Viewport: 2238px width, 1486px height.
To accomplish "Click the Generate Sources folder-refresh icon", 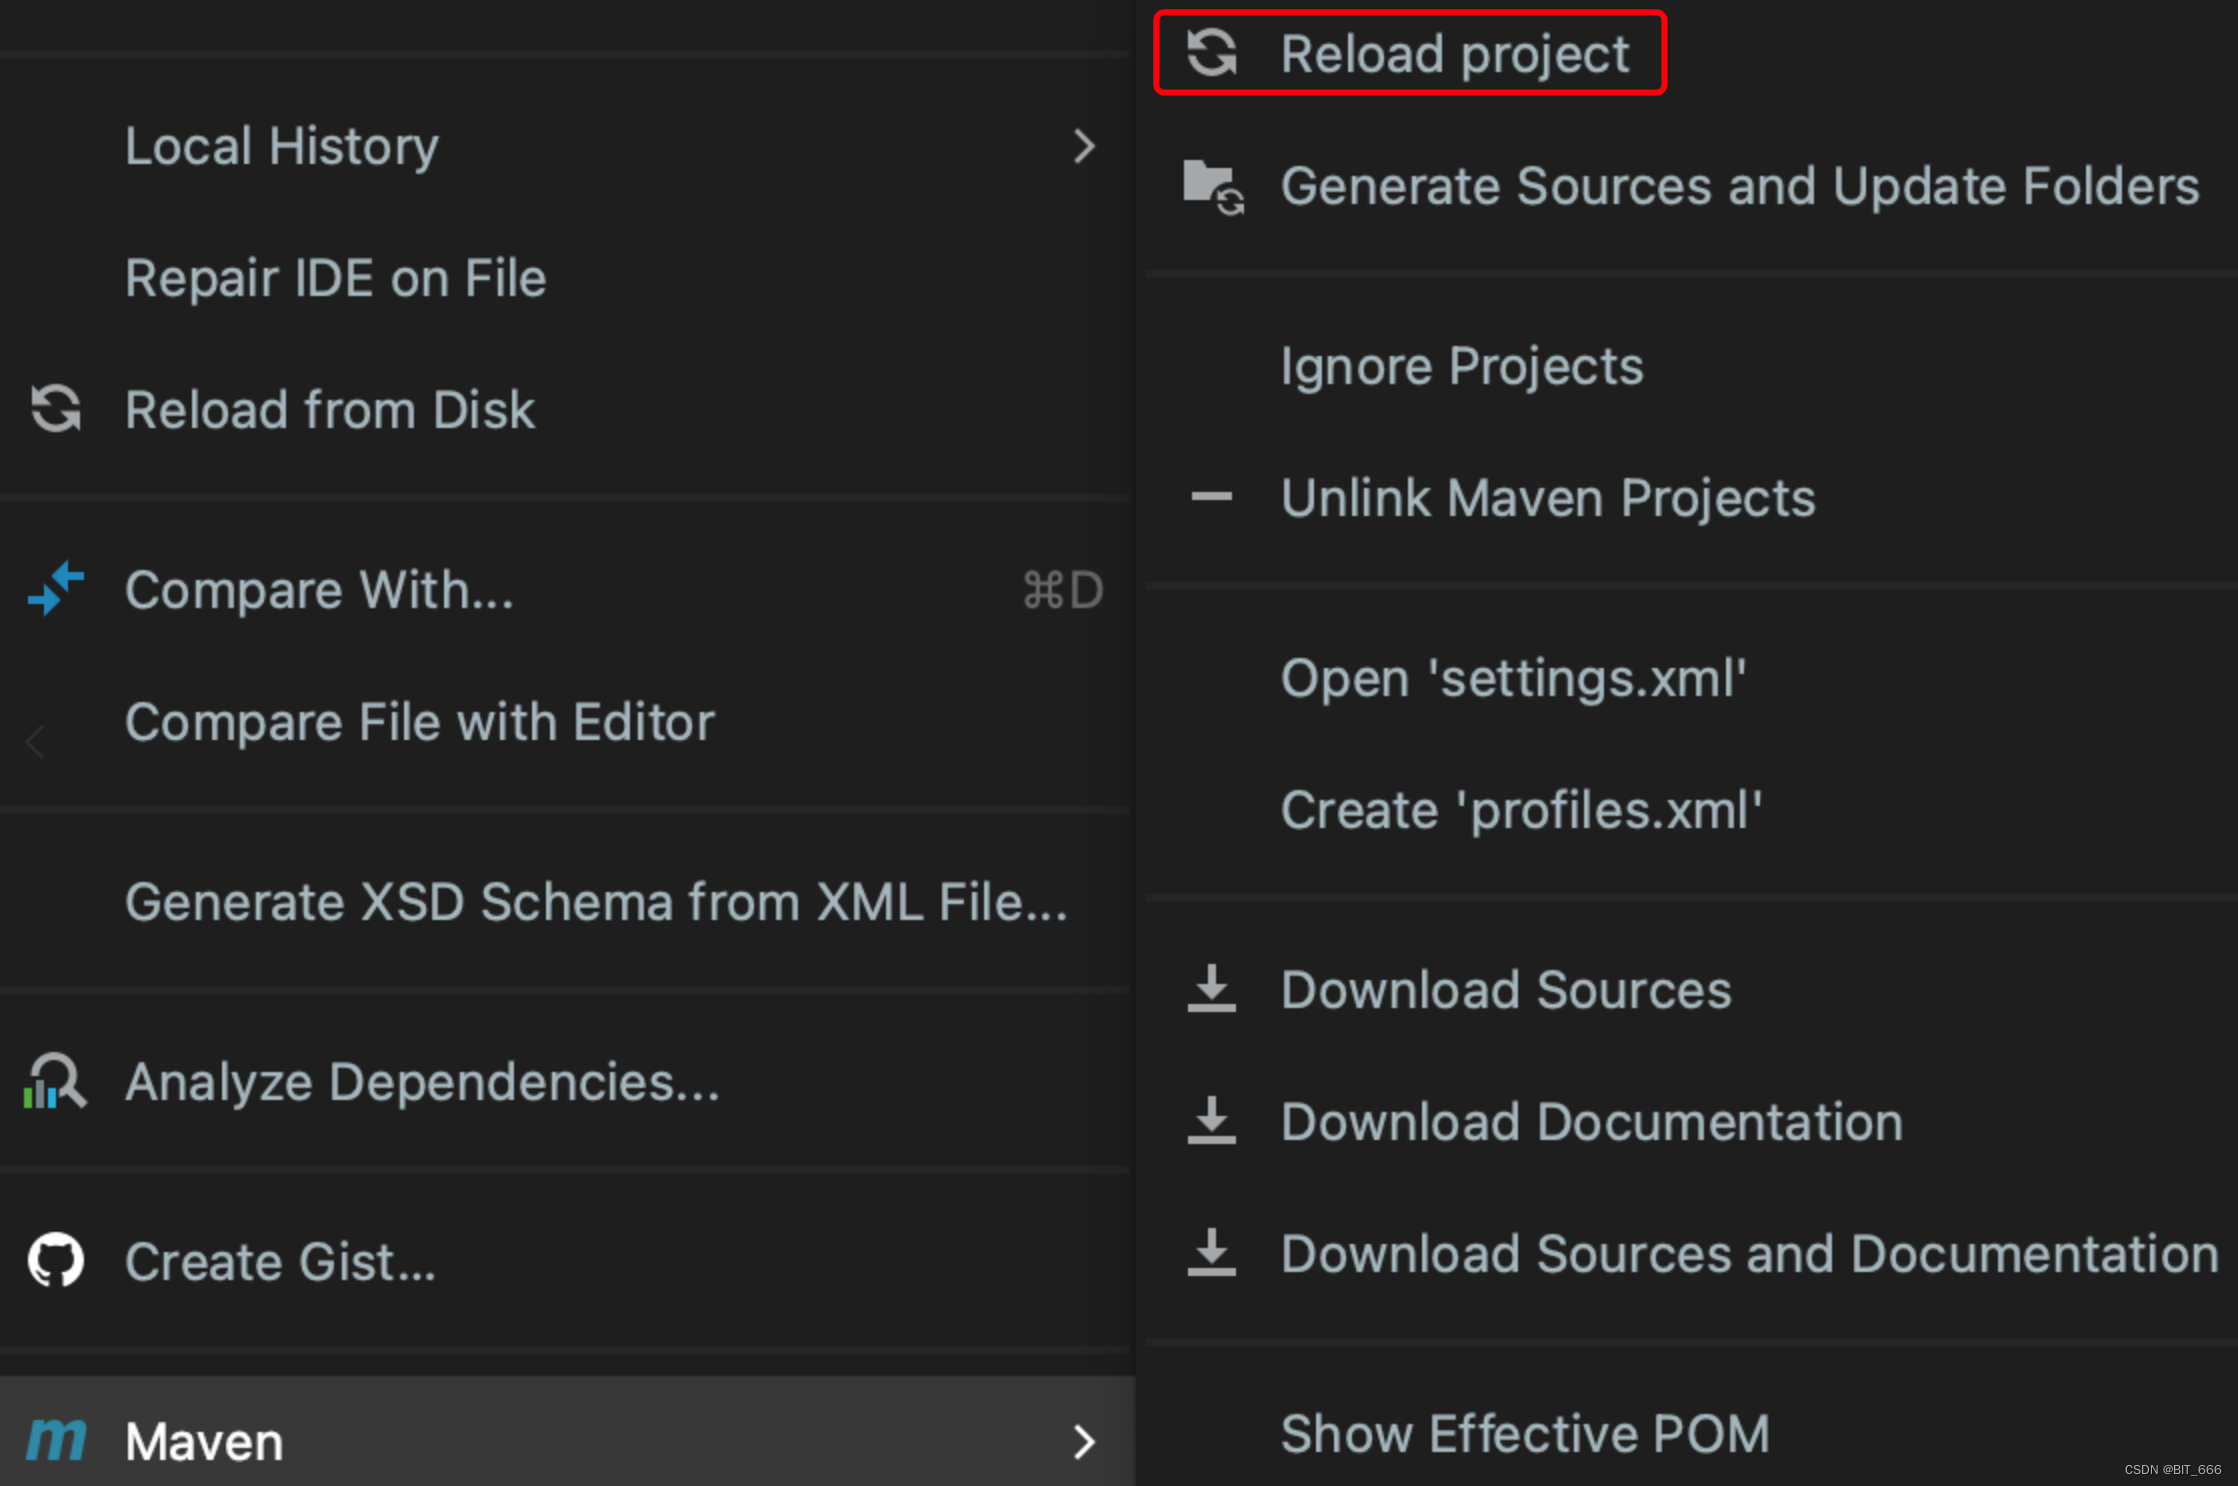I will [x=1213, y=187].
